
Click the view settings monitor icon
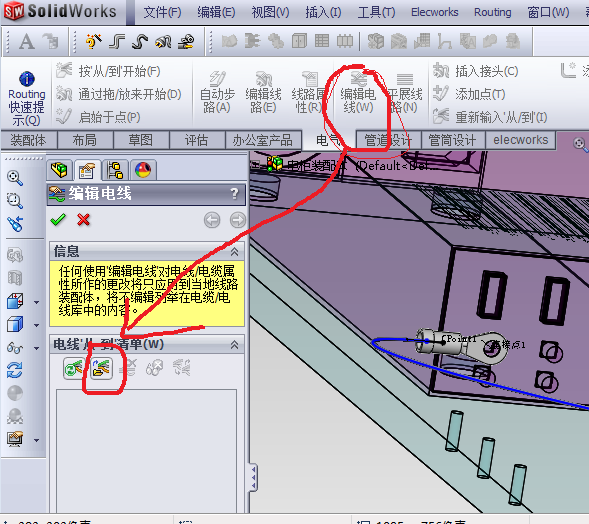point(15,439)
